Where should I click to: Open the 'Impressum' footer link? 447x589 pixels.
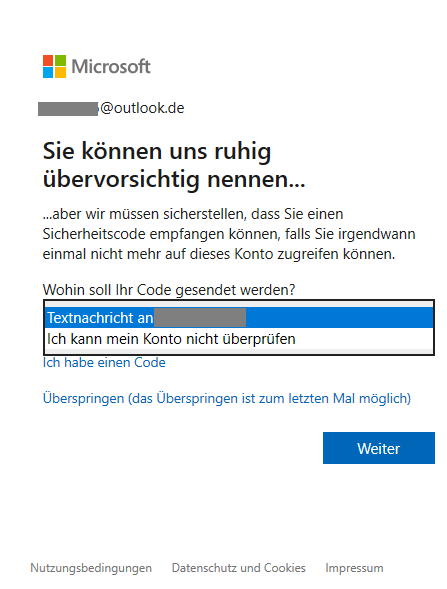coord(354,568)
